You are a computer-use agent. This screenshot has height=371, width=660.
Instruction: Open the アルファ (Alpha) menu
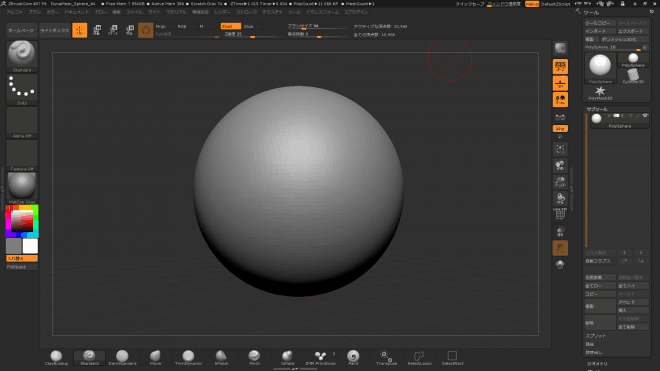pyautogui.click(x=15, y=12)
